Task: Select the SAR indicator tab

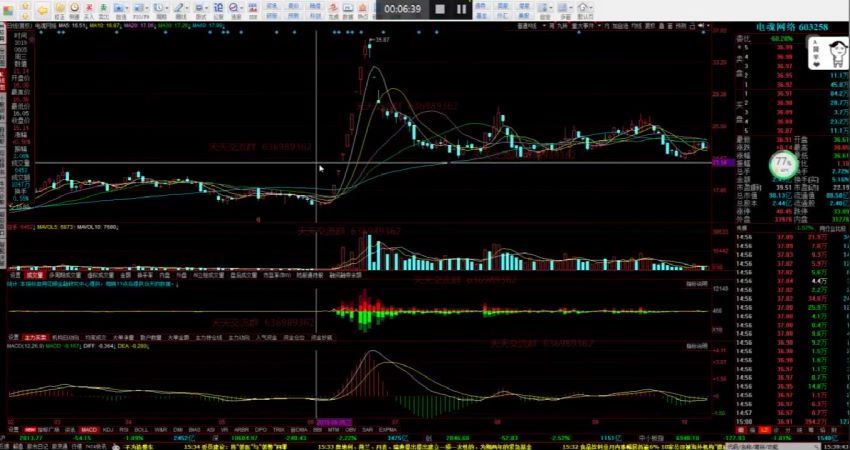Action: click(367, 429)
